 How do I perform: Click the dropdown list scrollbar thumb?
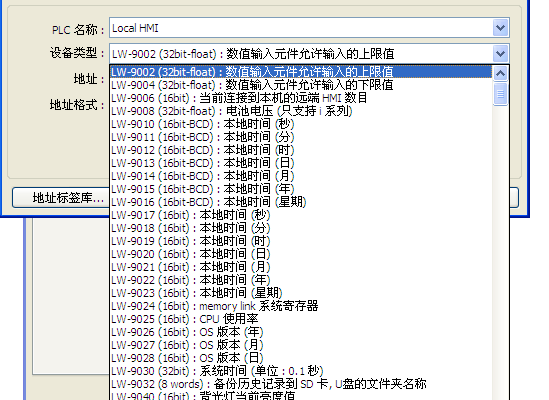tap(500, 94)
